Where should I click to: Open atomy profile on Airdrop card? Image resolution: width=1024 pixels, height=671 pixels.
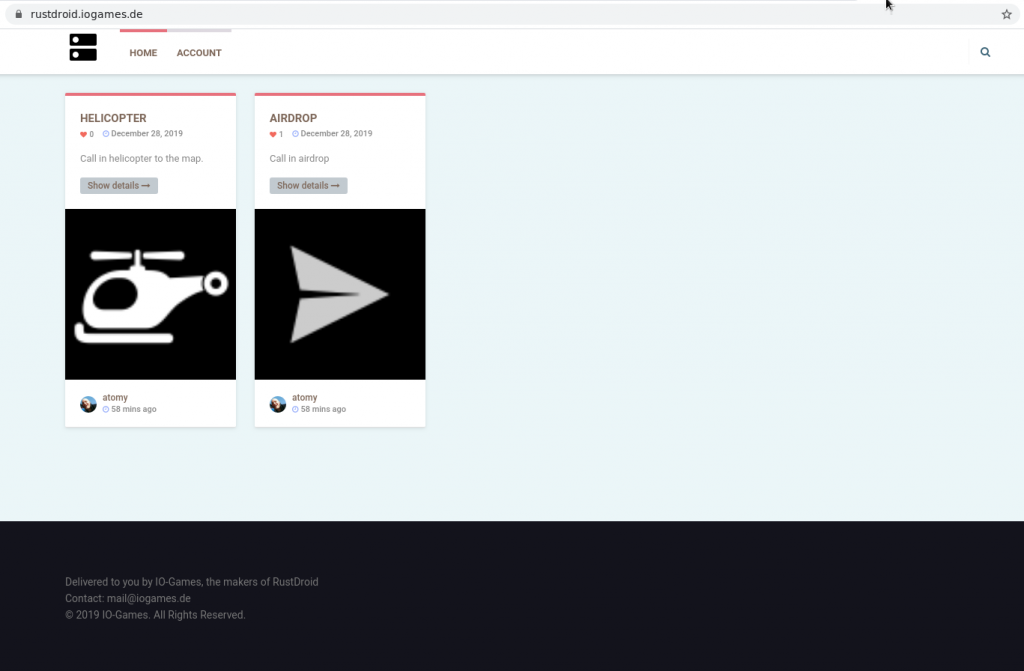[304, 397]
